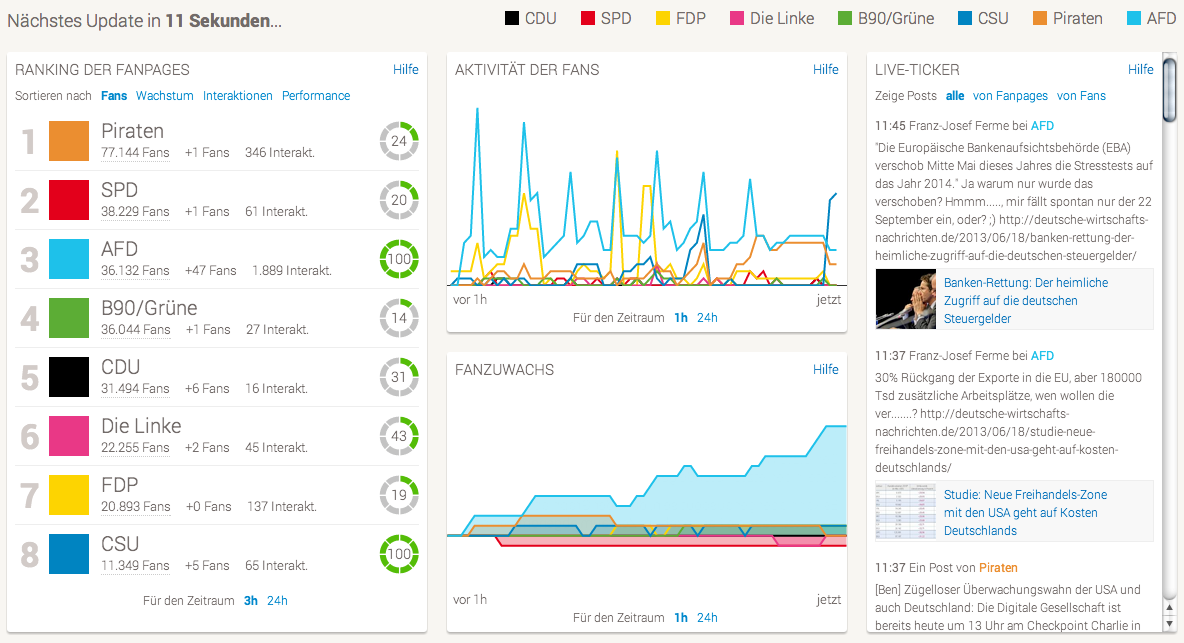Open 'Studie: Neue Freihandels-Zone' article link
Image resolution: width=1184 pixels, height=643 pixels.
point(1025,512)
